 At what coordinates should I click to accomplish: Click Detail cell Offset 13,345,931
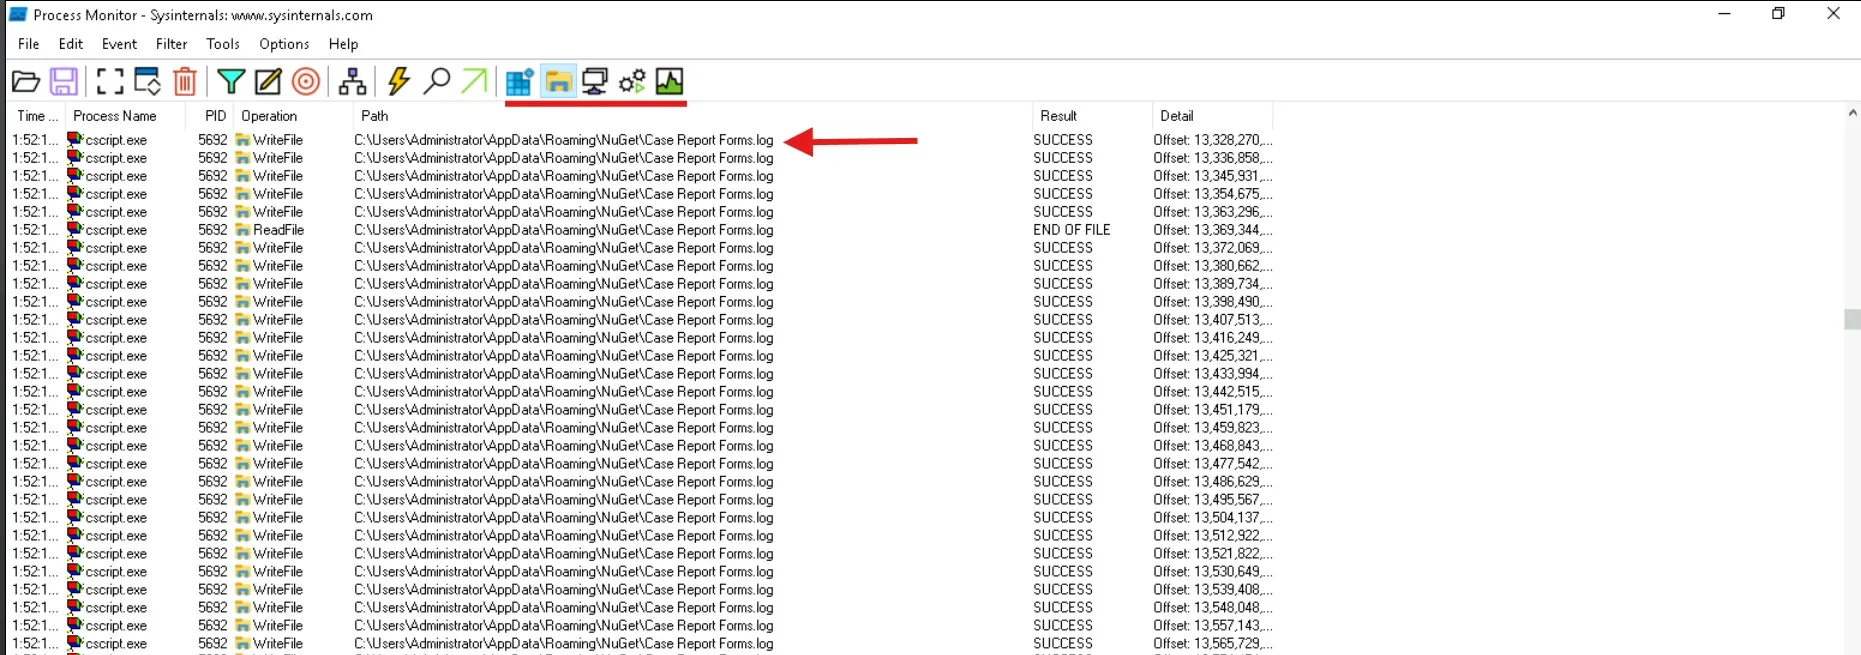(1213, 176)
